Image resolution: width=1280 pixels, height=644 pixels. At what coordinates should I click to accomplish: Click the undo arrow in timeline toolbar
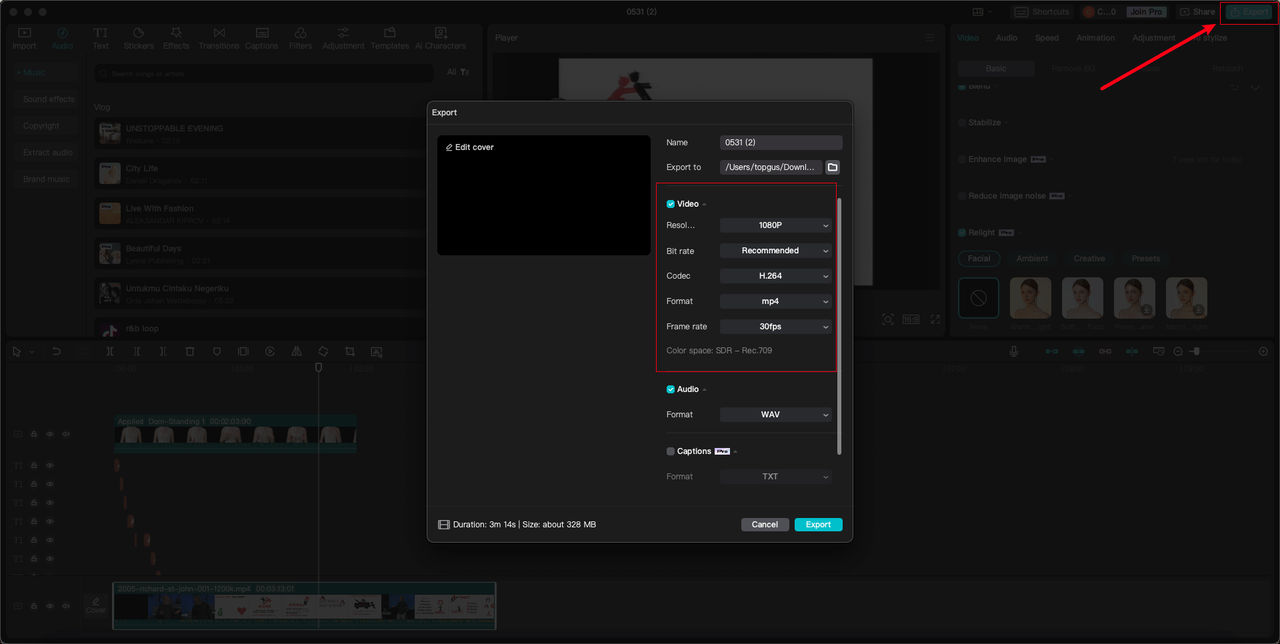pos(57,351)
